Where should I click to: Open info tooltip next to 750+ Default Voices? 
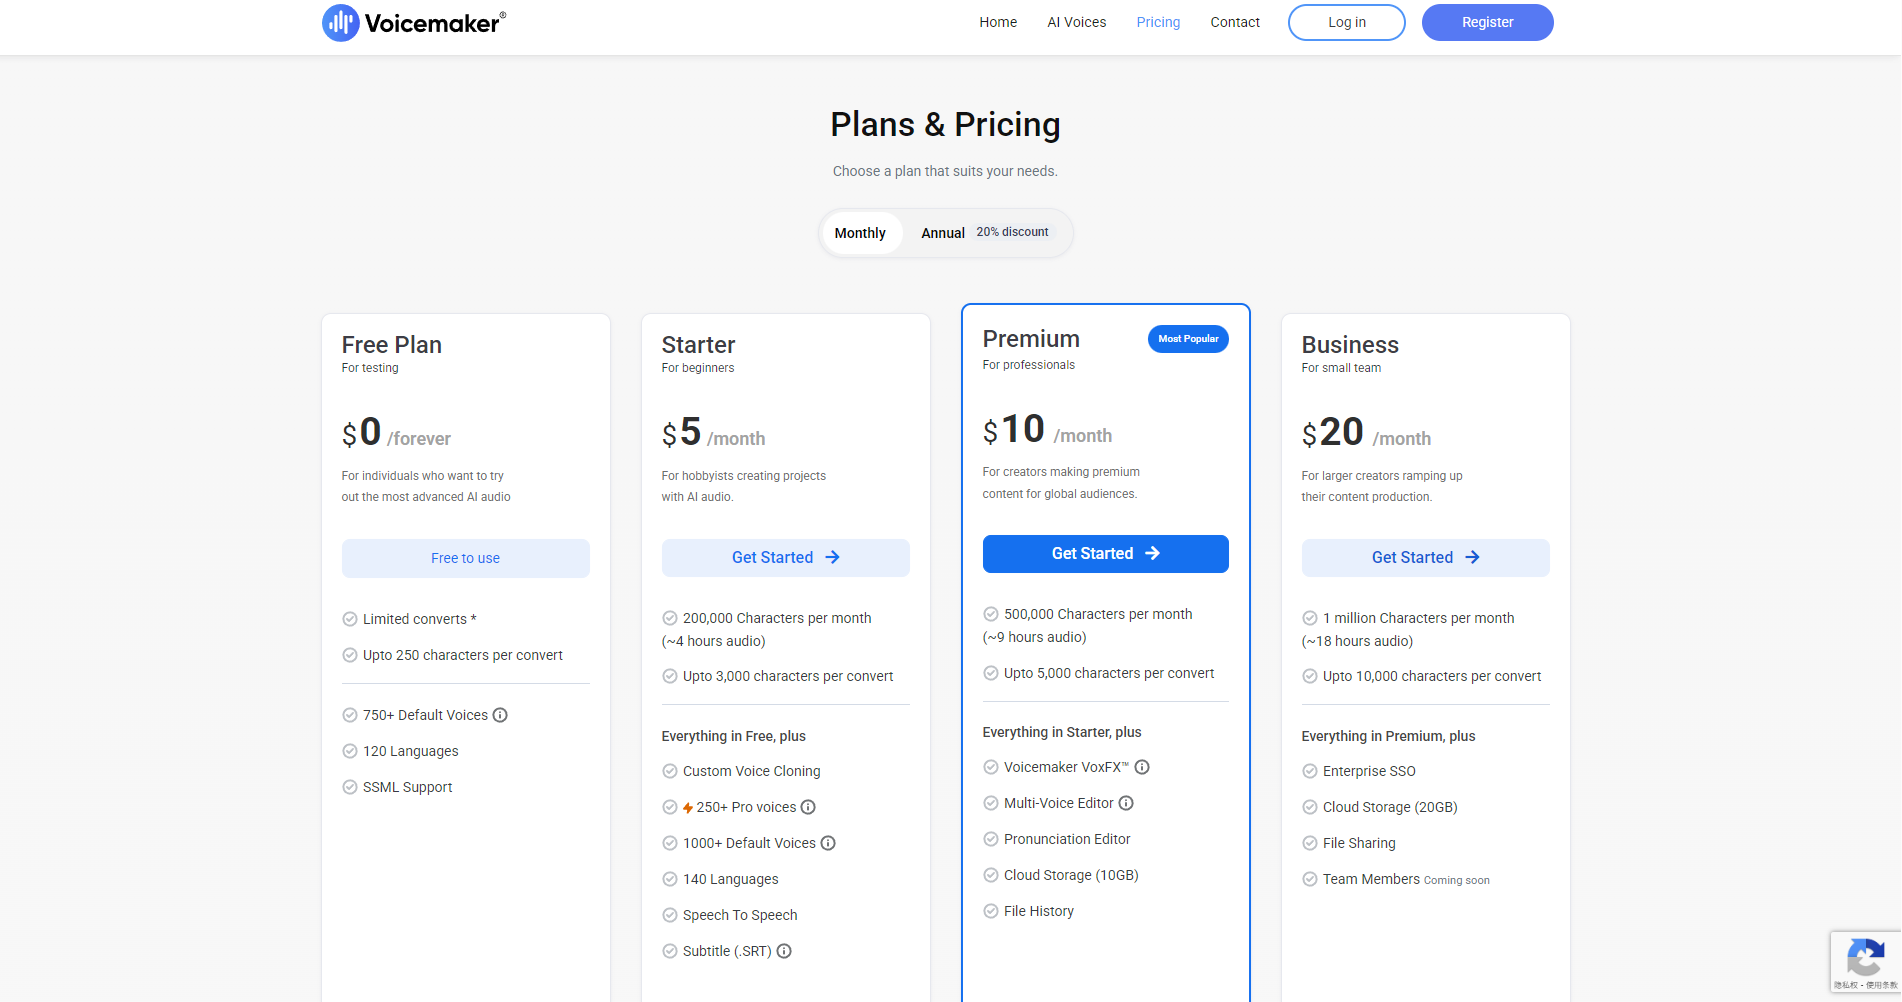point(499,715)
